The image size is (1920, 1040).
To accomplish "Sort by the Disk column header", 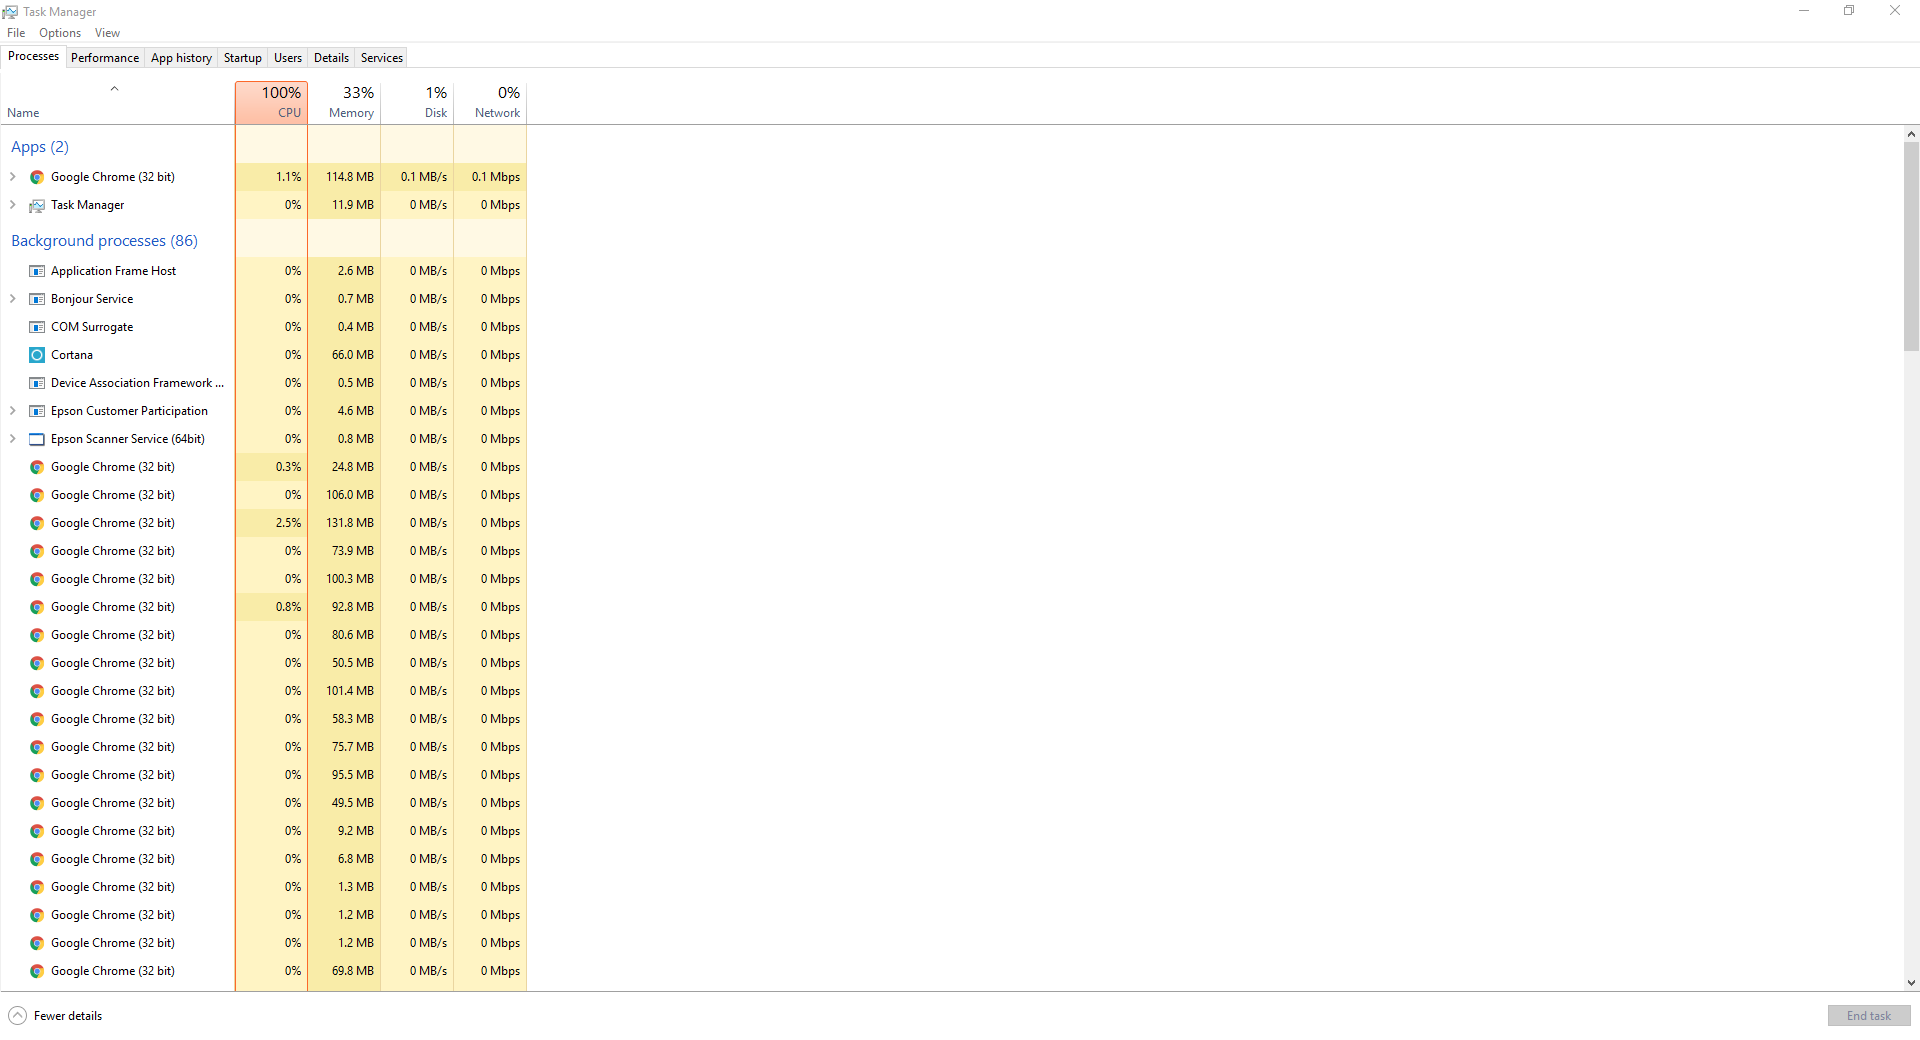I will pos(417,103).
